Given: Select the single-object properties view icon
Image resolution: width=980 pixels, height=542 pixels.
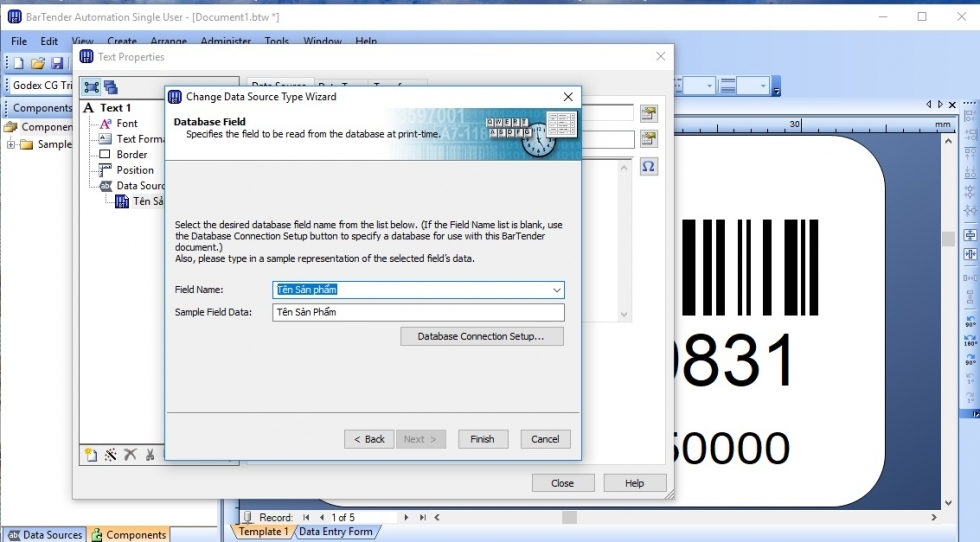Looking at the screenshot, I should point(91,87).
